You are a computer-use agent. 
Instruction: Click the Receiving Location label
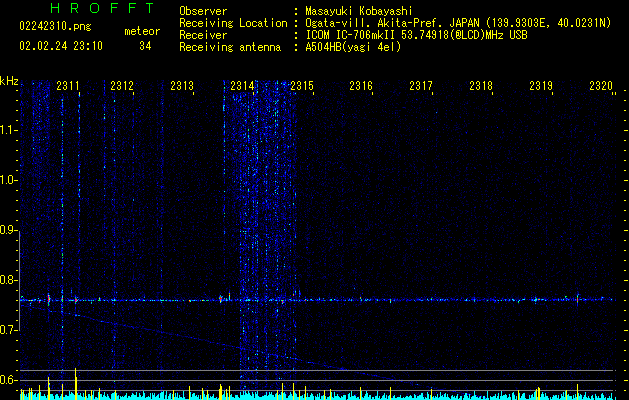click(233, 23)
